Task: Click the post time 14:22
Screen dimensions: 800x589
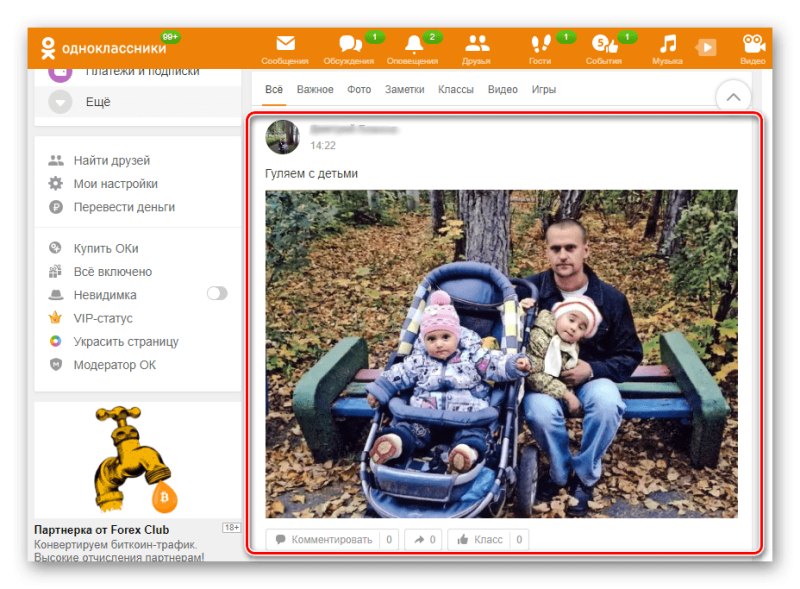Action: pyautogui.click(x=323, y=145)
